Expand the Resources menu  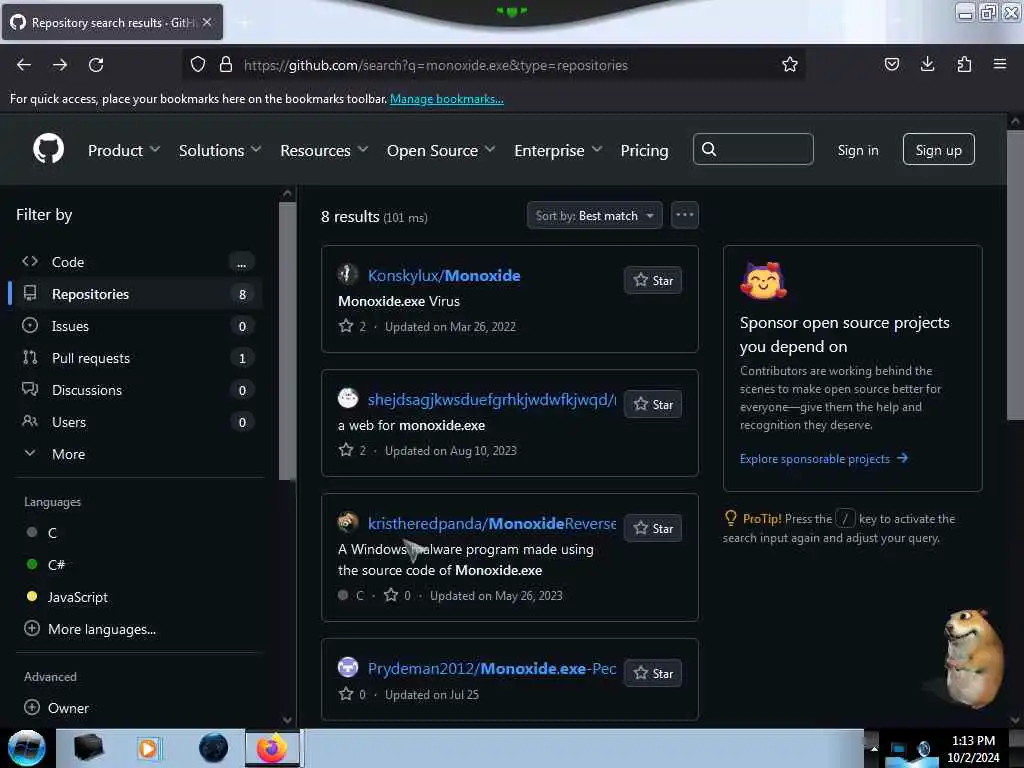coord(324,151)
